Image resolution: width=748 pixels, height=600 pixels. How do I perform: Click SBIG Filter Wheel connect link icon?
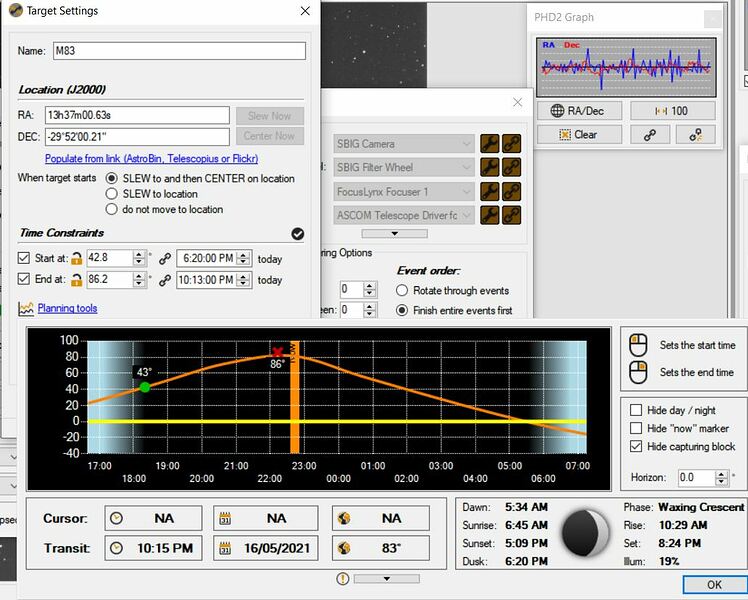pyautogui.click(x=511, y=168)
